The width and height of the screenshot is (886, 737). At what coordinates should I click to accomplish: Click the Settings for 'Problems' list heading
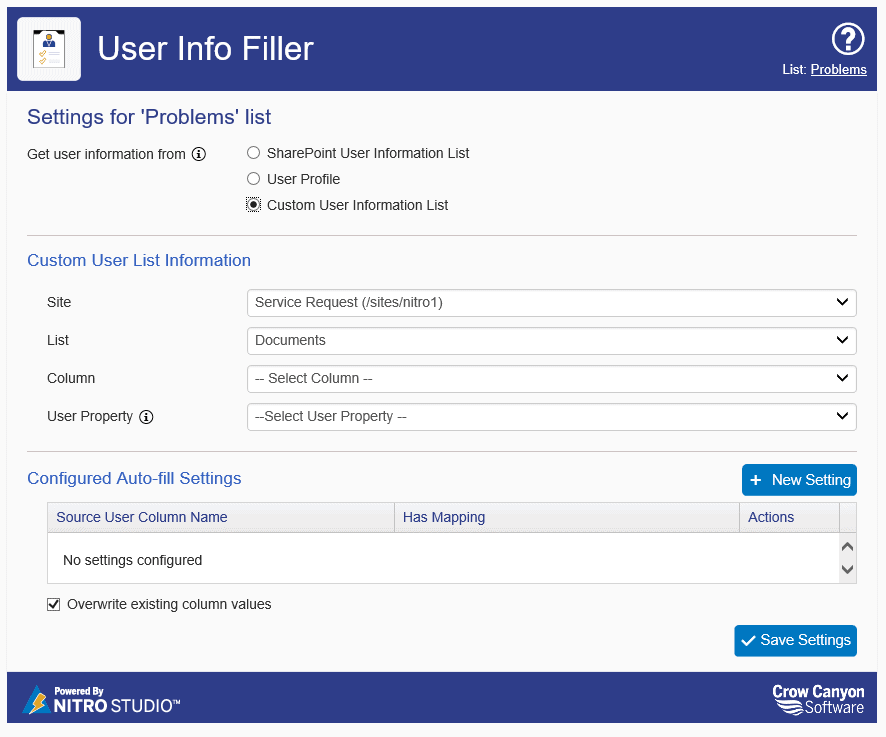coord(149,117)
